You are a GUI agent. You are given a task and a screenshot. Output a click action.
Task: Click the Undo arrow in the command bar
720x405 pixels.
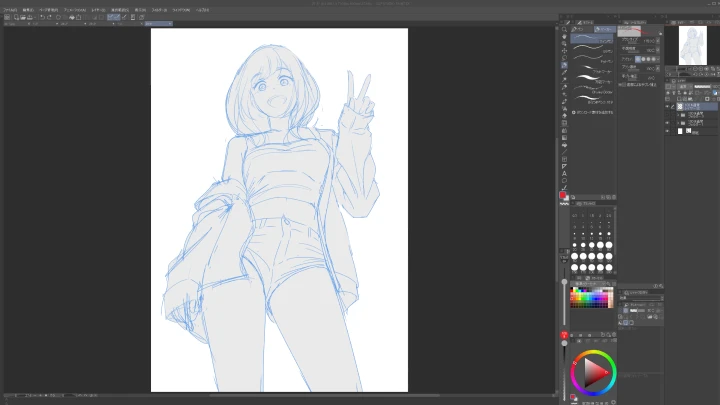pos(41,17)
